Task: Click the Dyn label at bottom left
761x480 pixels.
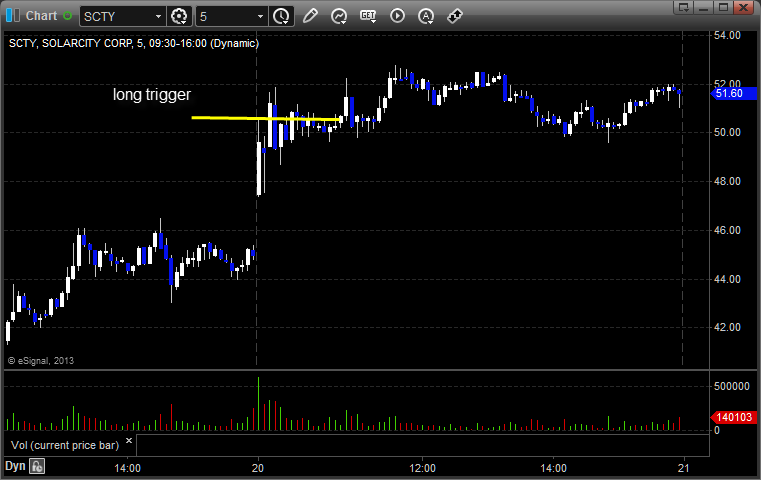Action: [15, 466]
